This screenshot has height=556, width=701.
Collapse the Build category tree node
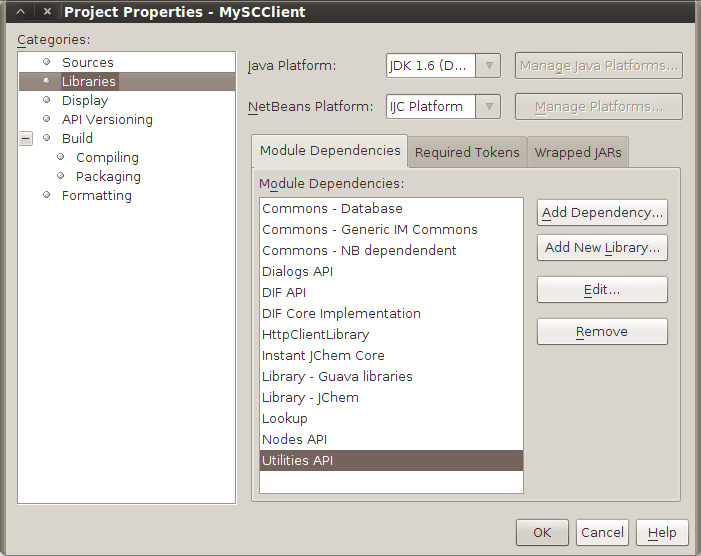(x=26, y=139)
